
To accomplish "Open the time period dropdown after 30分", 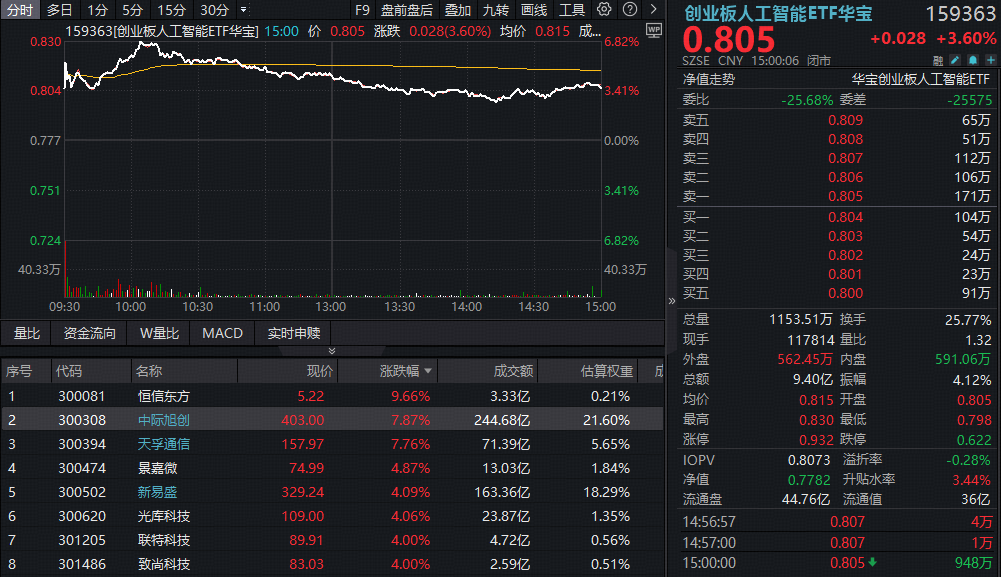I will coord(244,10).
